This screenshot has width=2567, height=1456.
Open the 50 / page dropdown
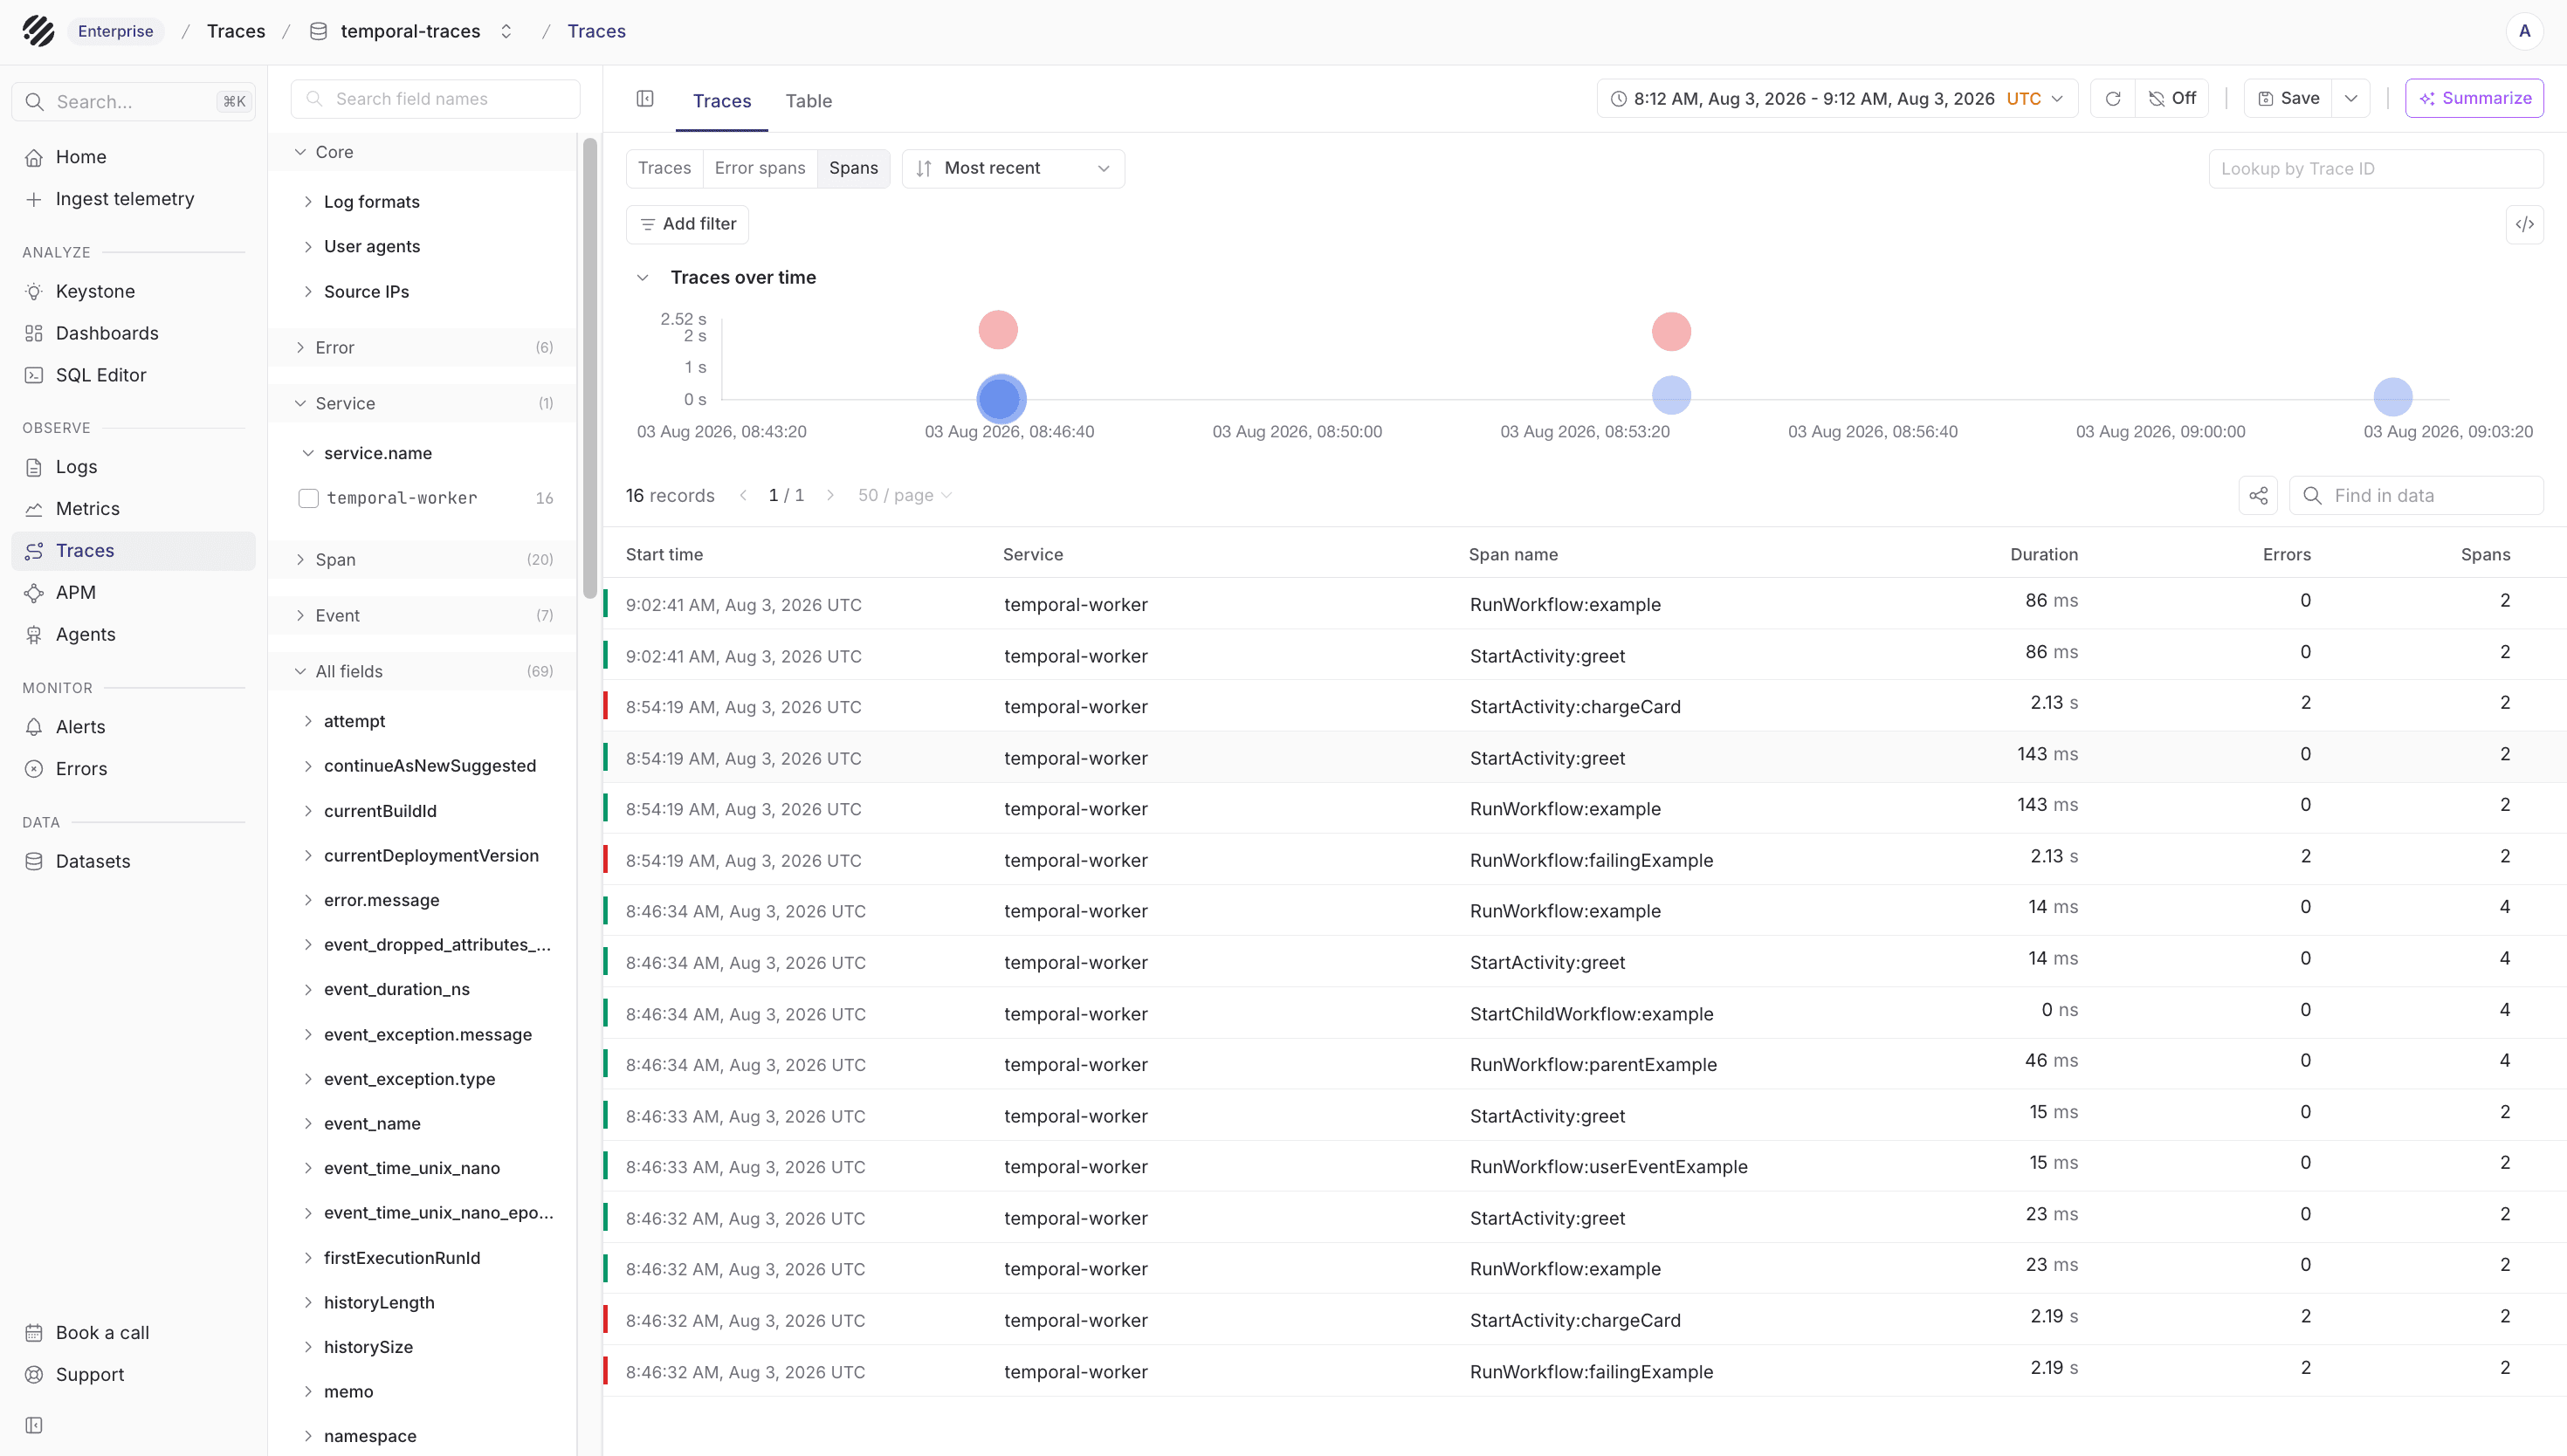[x=905, y=496]
